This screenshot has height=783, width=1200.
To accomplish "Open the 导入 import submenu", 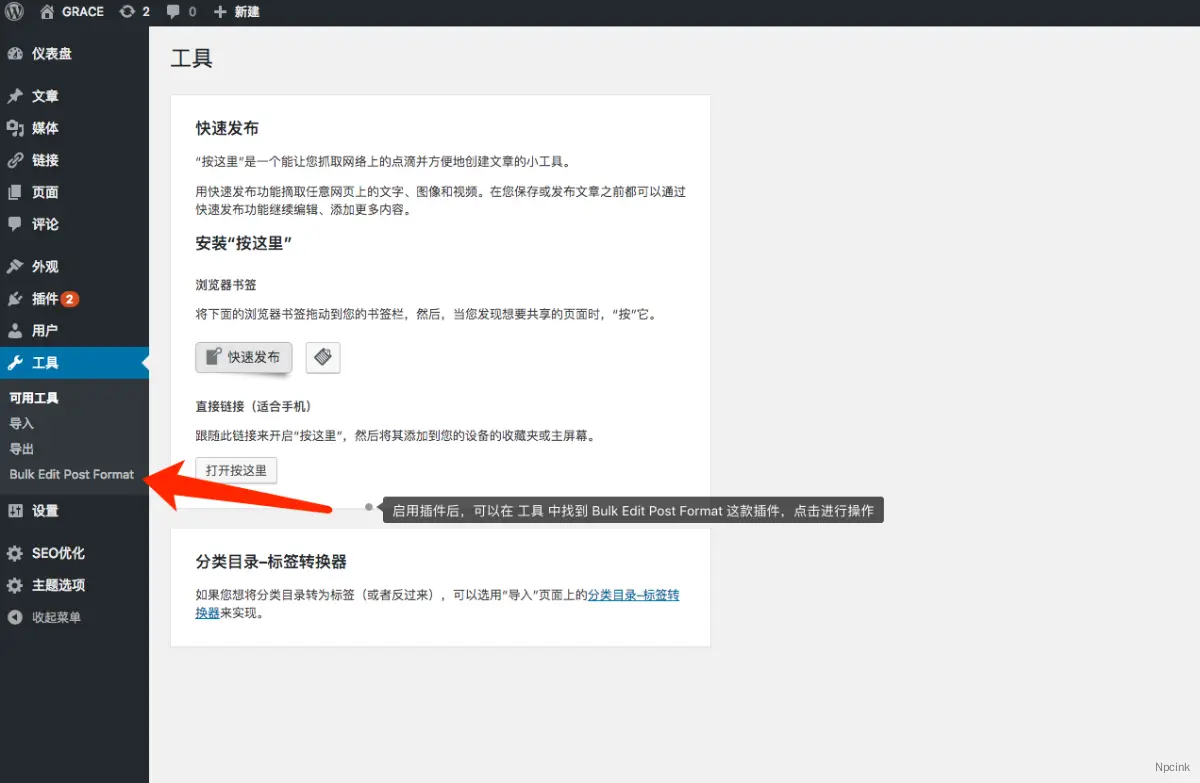I will point(22,423).
